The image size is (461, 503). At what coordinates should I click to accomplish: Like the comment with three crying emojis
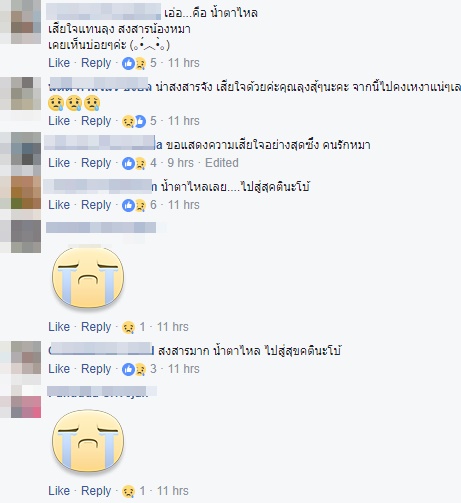coord(59,121)
